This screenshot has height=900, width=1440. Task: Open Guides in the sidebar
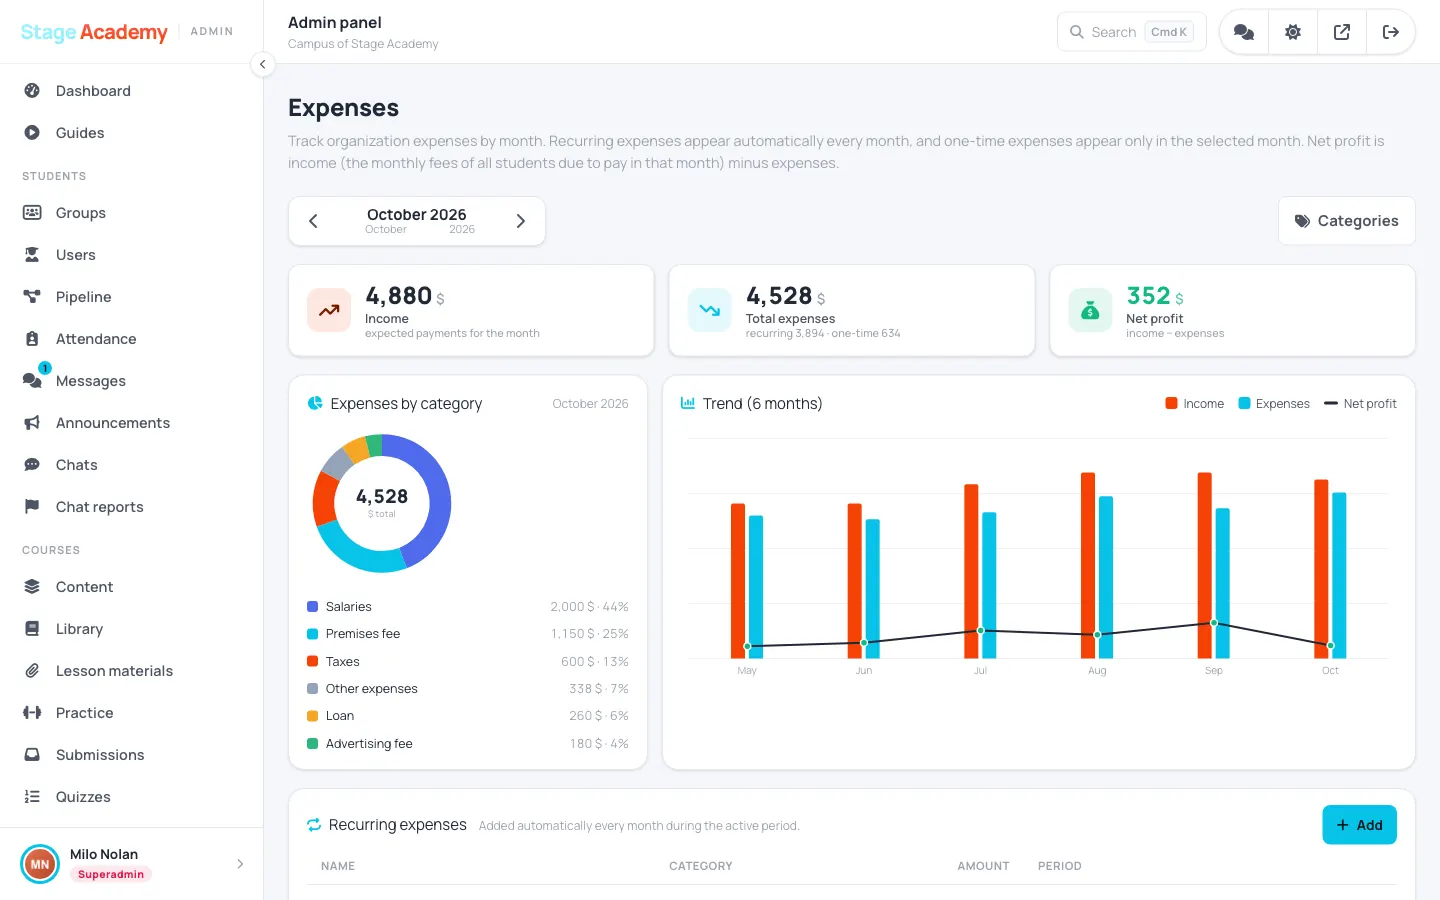click(80, 133)
